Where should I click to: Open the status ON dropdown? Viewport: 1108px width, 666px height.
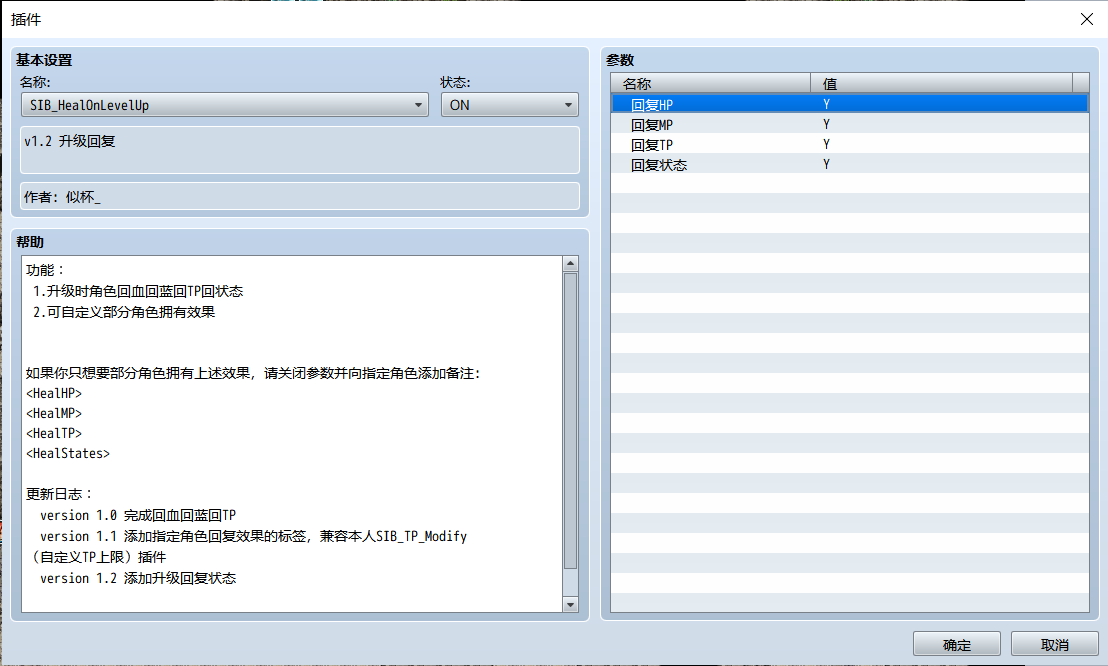click(509, 105)
